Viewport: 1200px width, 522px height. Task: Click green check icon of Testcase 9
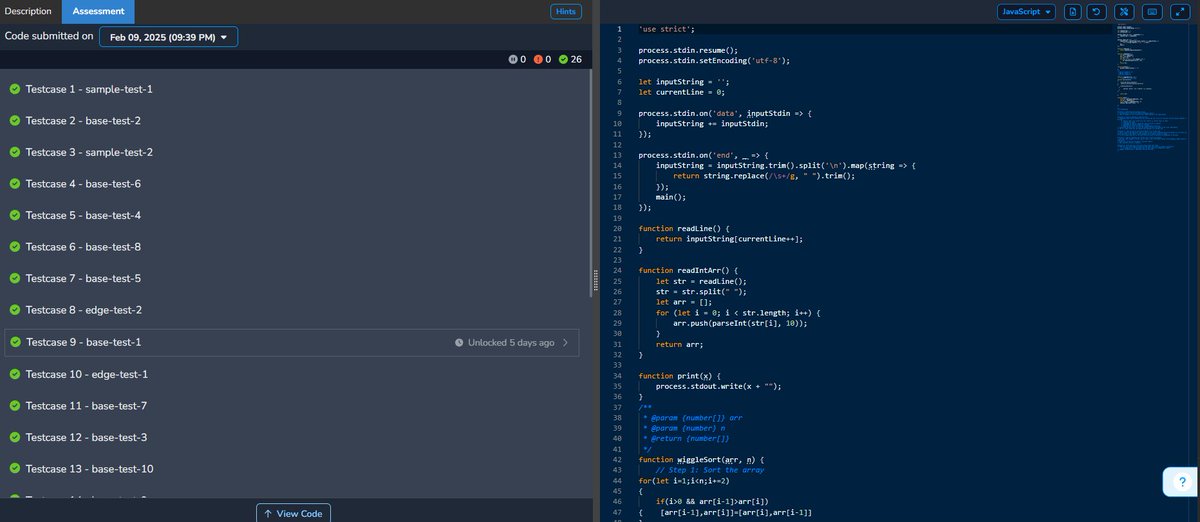coord(15,342)
